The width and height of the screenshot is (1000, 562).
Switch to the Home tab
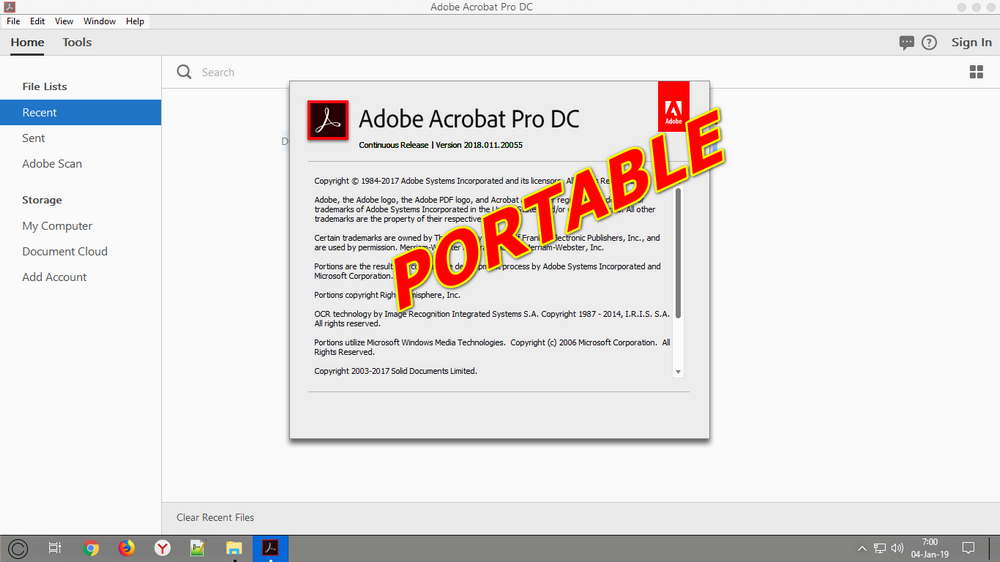(x=27, y=42)
